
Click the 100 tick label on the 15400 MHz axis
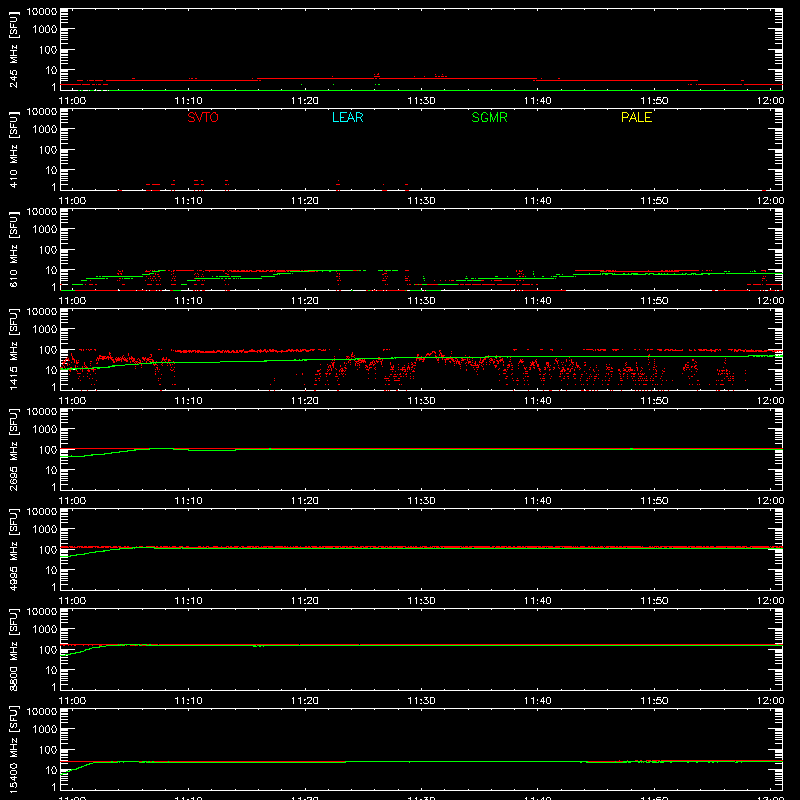tap(48, 750)
